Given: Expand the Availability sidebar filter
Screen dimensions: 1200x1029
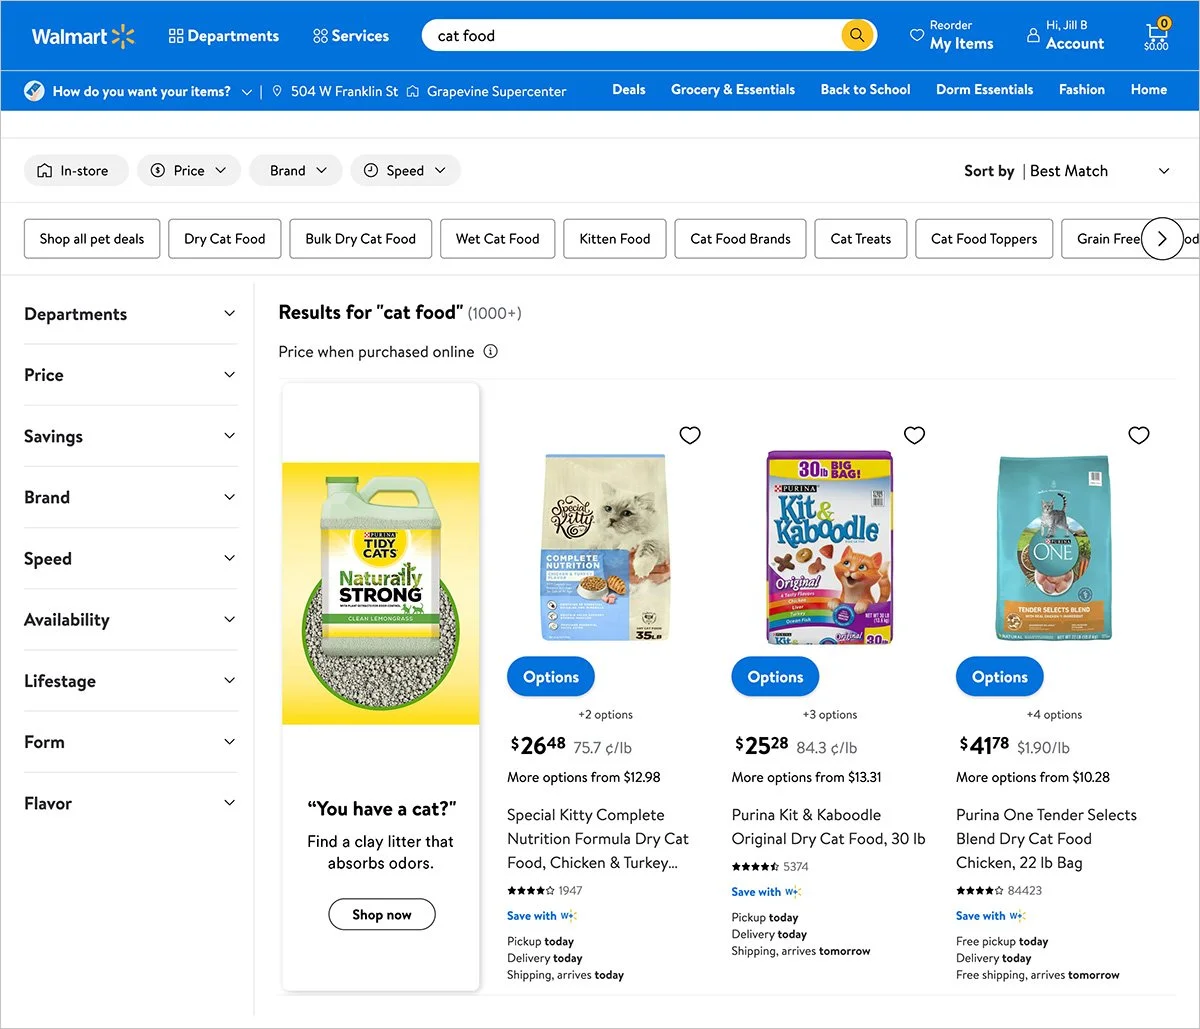Looking at the screenshot, I should coord(131,620).
